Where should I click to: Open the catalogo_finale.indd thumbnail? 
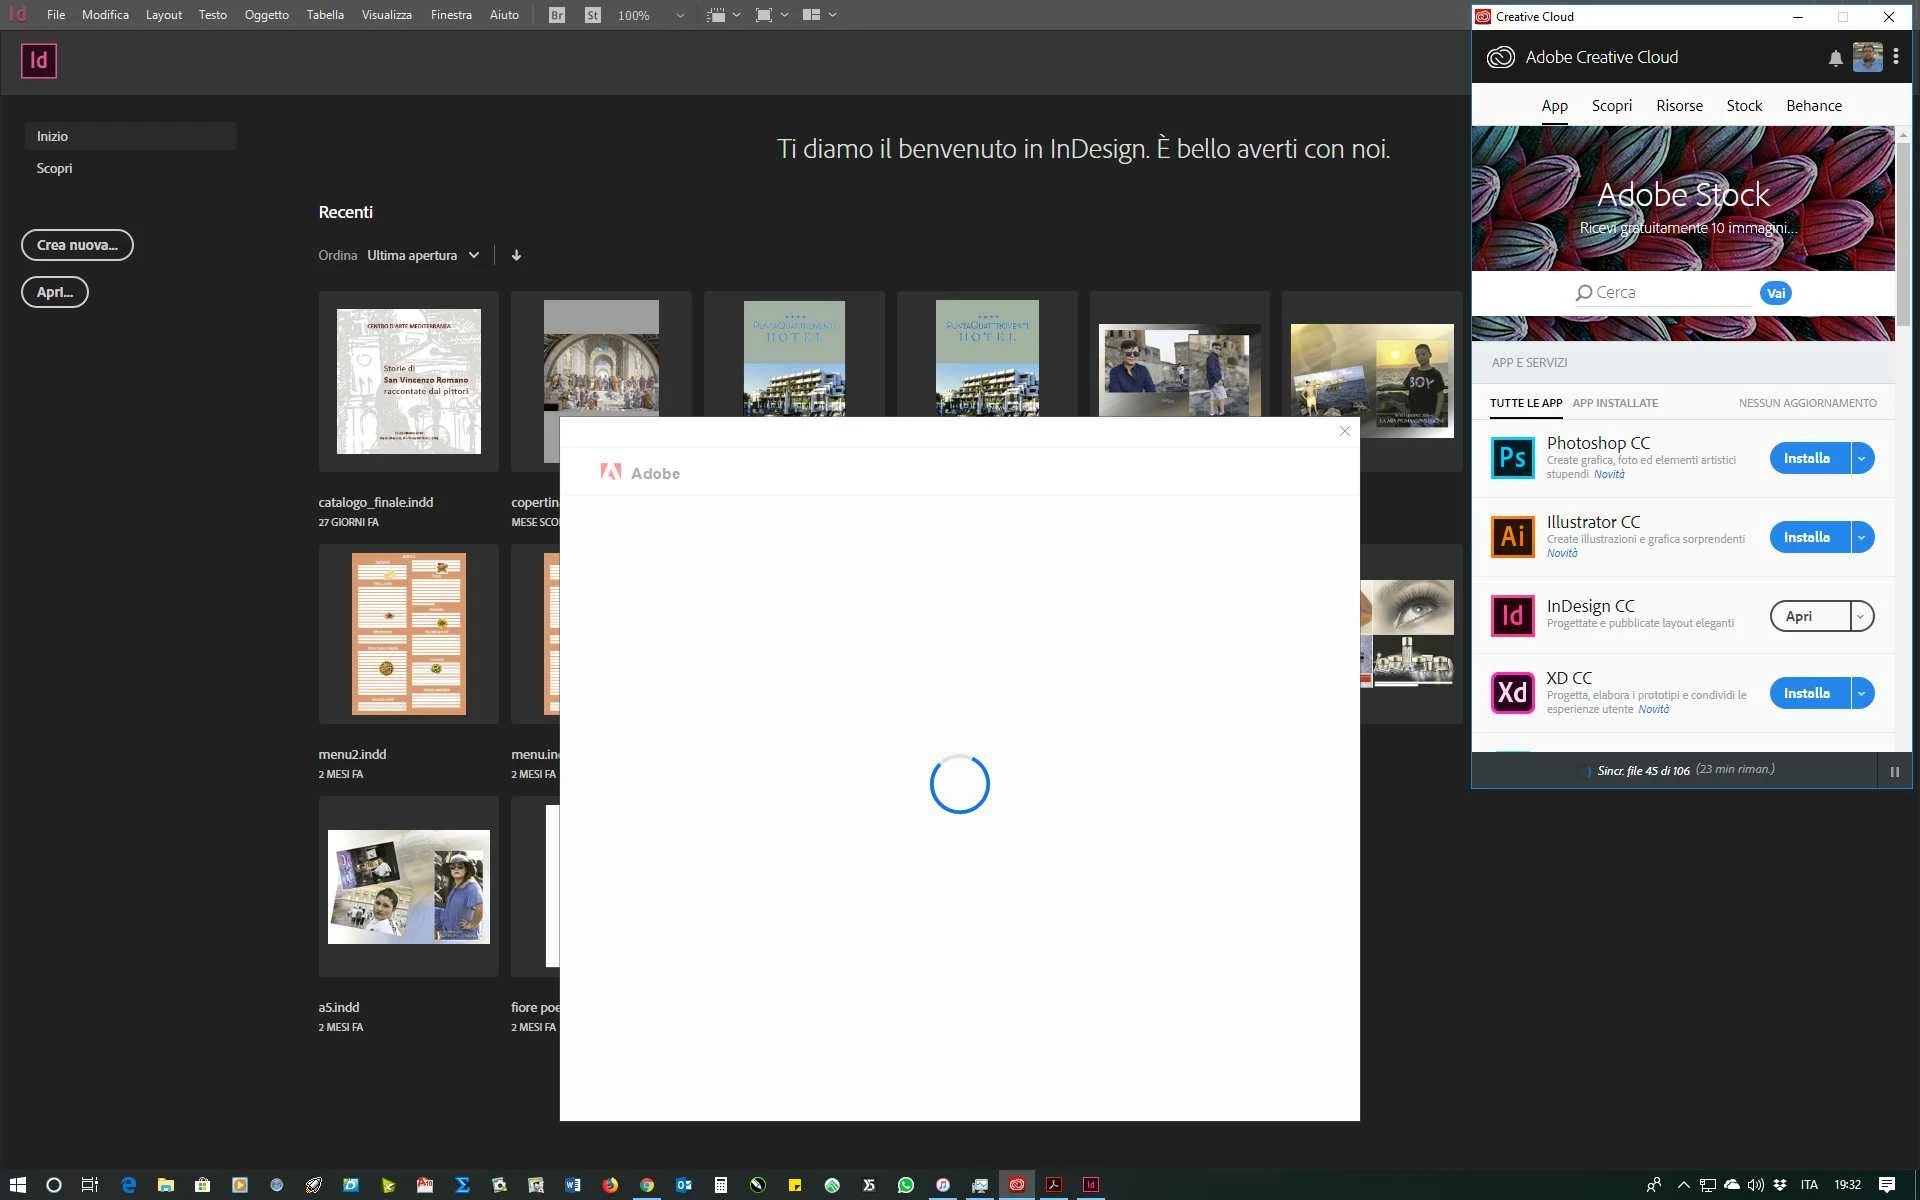pos(408,381)
